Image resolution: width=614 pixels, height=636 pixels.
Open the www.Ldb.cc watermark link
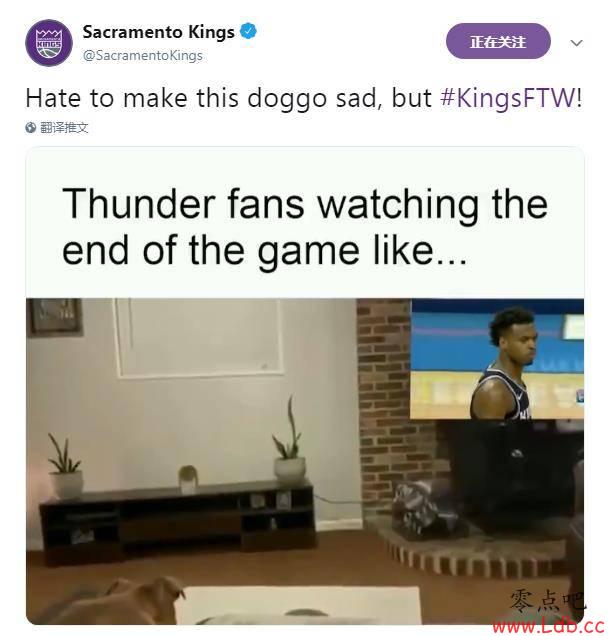click(548, 626)
